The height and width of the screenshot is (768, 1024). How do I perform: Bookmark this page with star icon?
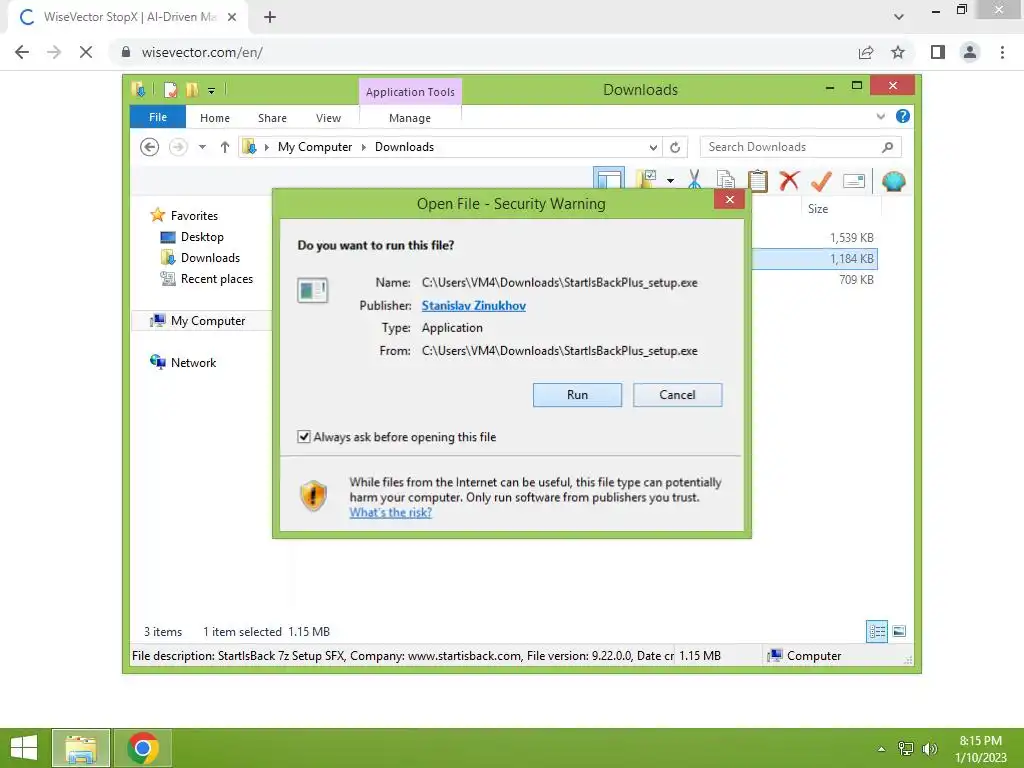898,52
